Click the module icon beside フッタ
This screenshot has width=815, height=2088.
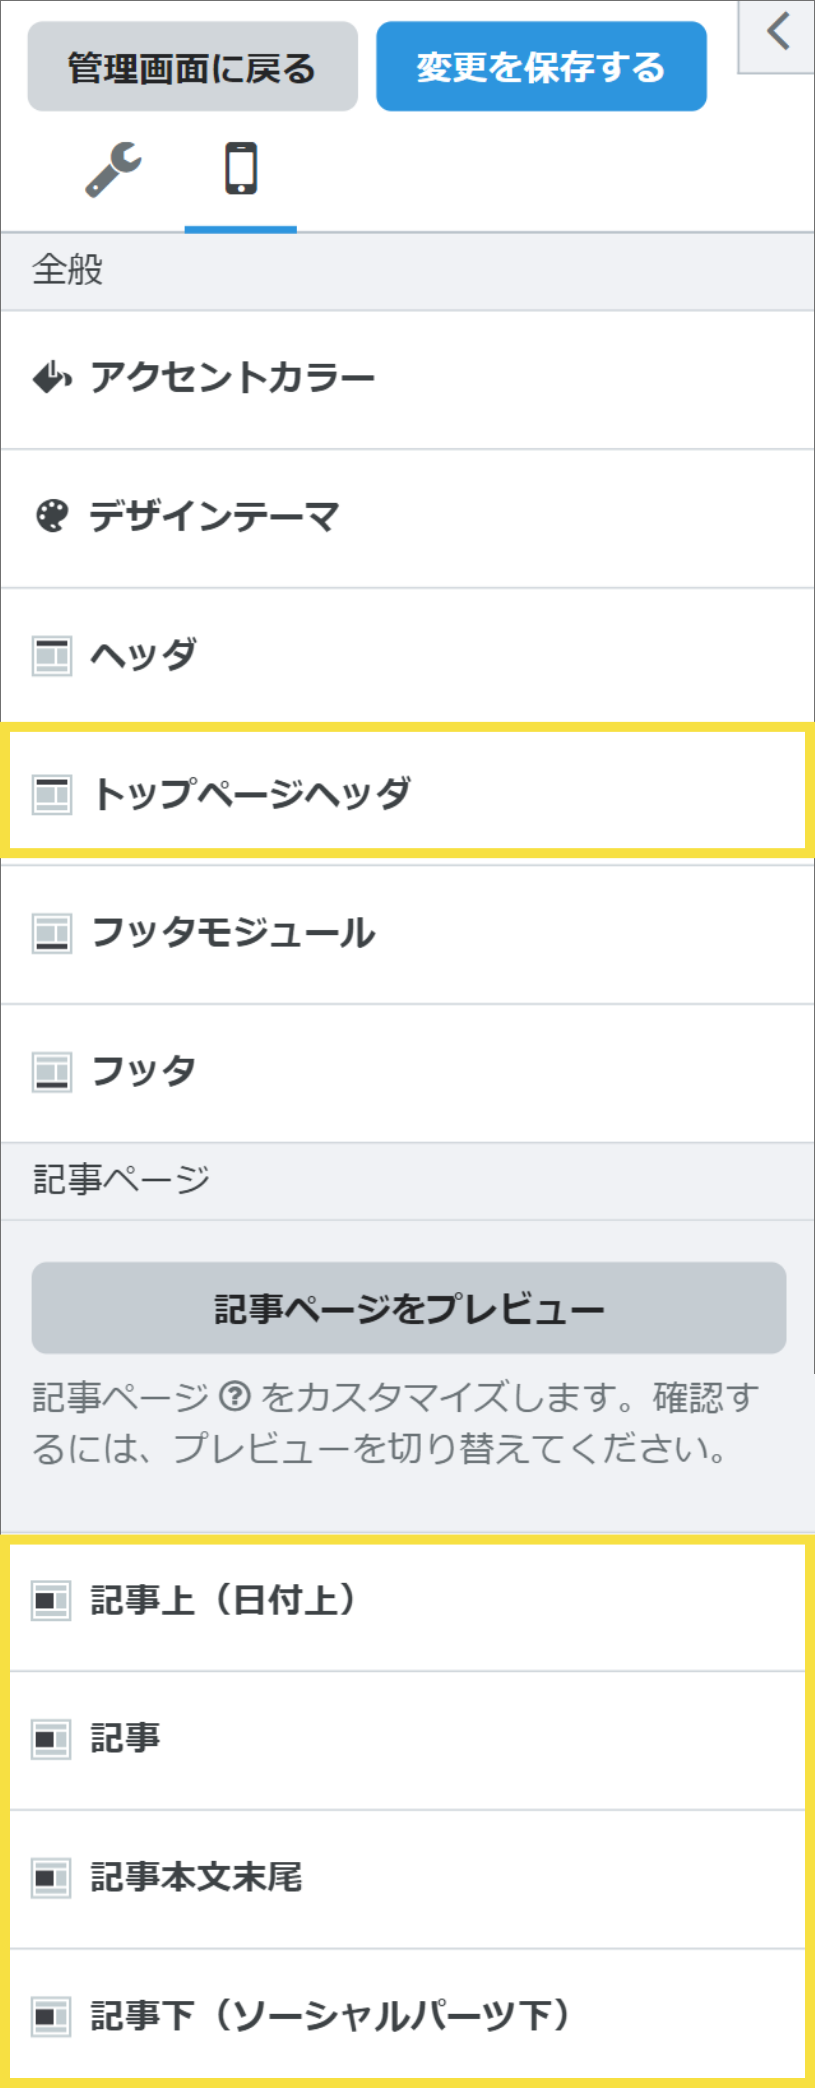pyautogui.click(x=51, y=1071)
